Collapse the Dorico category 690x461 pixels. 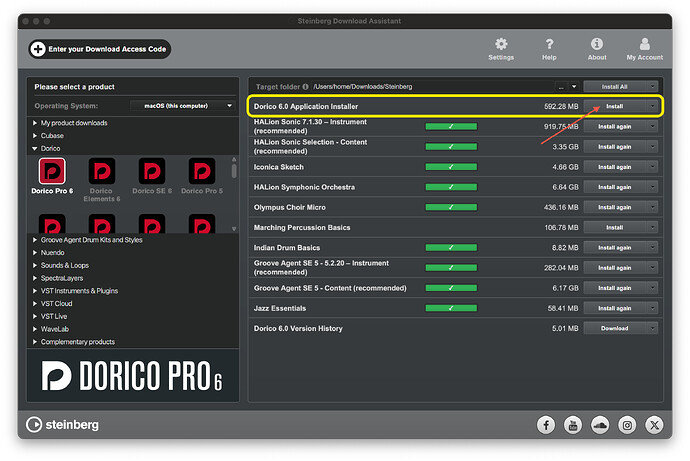pos(35,148)
